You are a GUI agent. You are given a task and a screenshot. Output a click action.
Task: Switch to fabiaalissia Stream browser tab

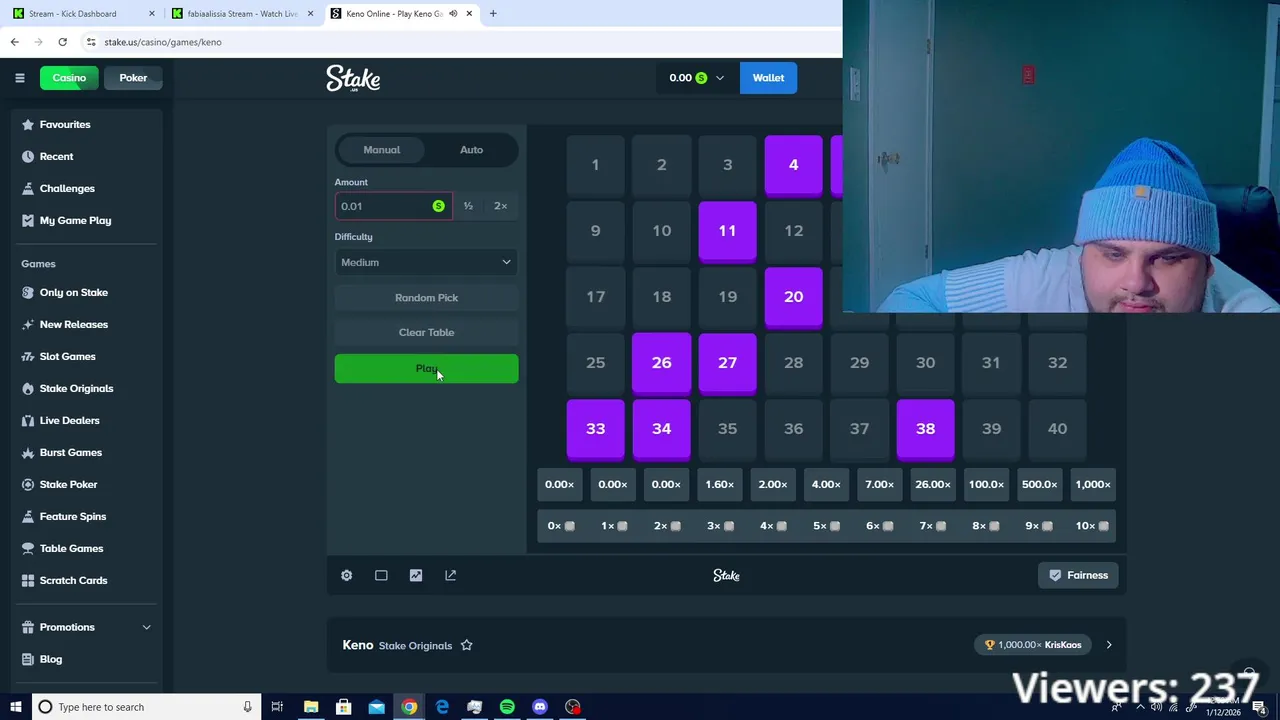[242, 14]
